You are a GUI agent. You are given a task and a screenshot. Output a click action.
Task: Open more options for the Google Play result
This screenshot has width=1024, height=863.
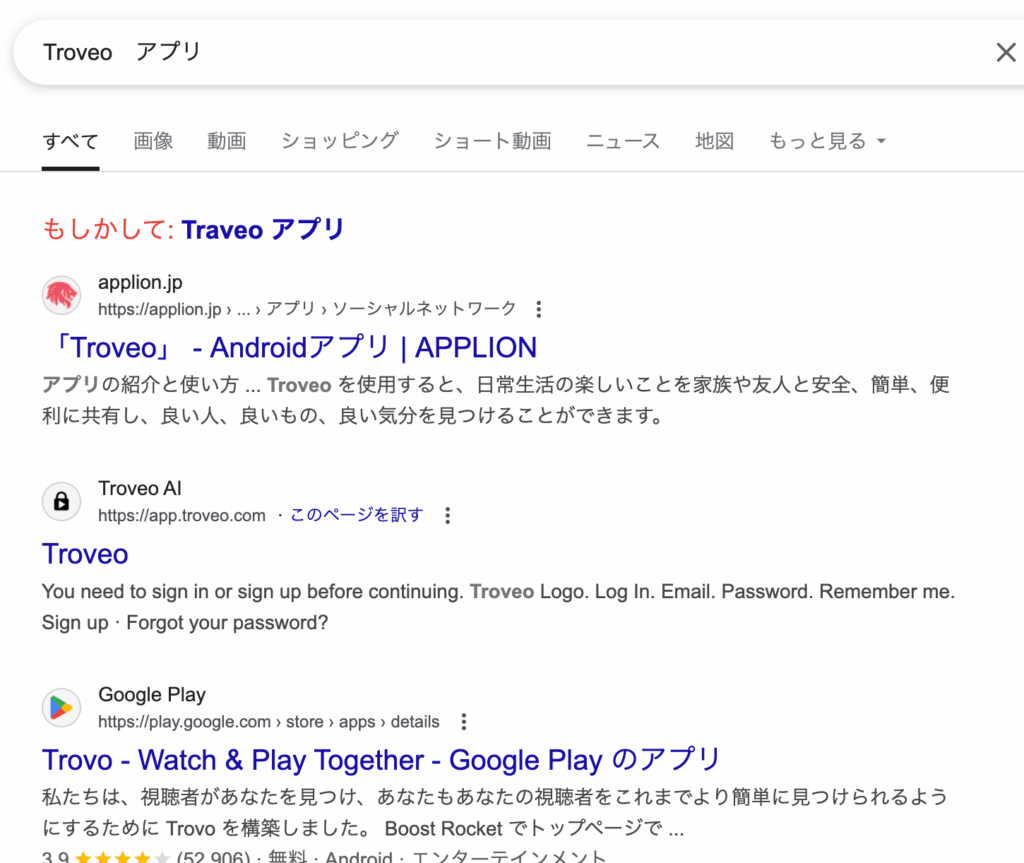[464, 722]
